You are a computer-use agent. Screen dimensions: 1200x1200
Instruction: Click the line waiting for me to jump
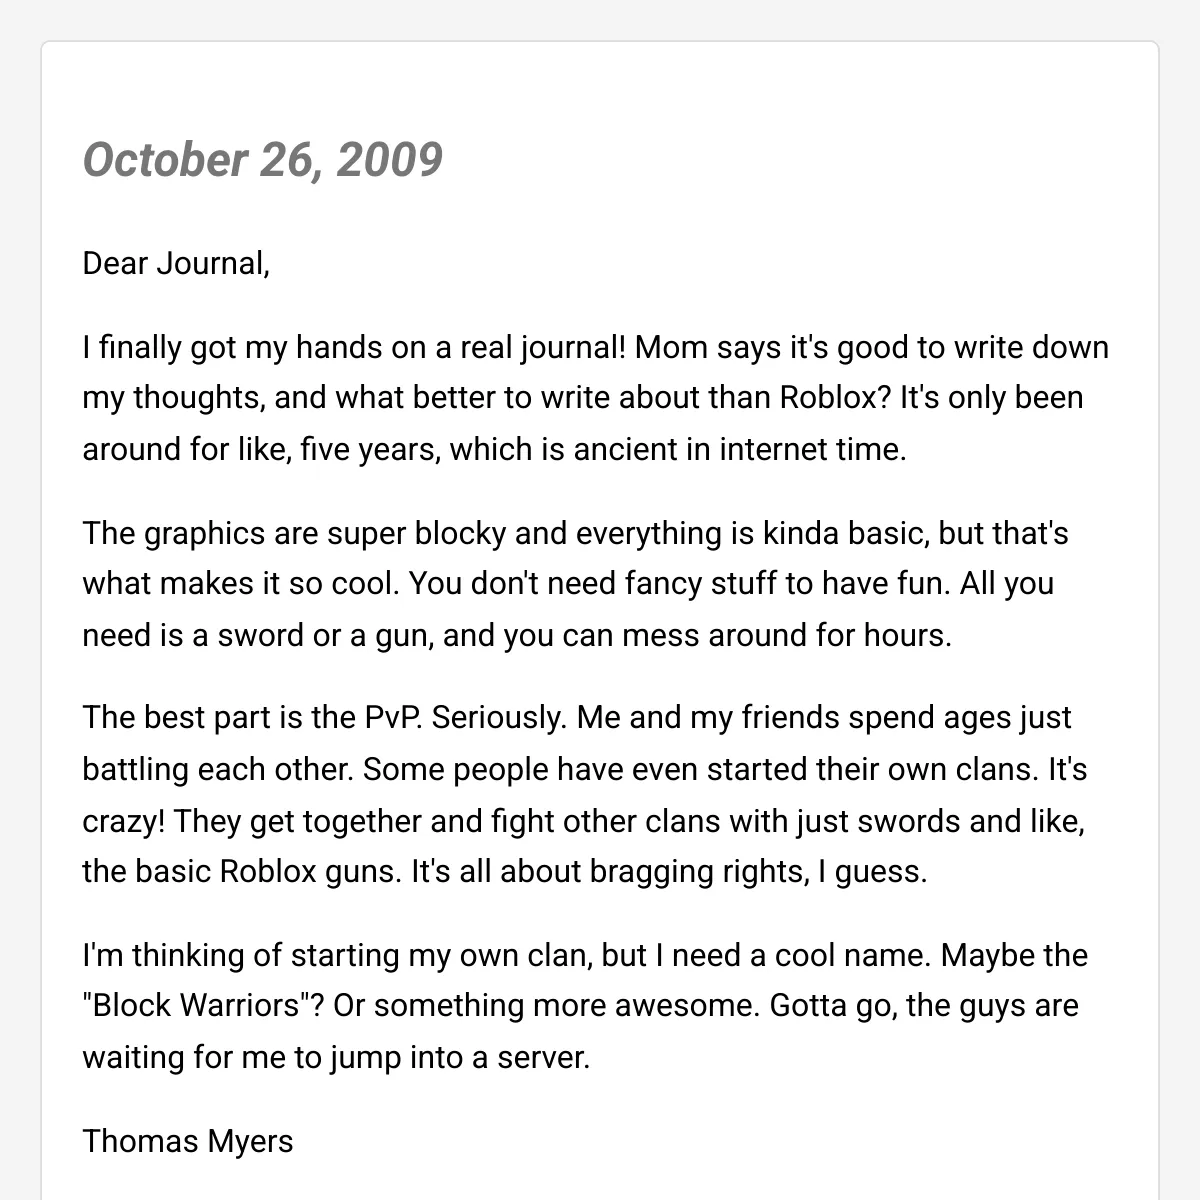click(x=336, y=1058)
